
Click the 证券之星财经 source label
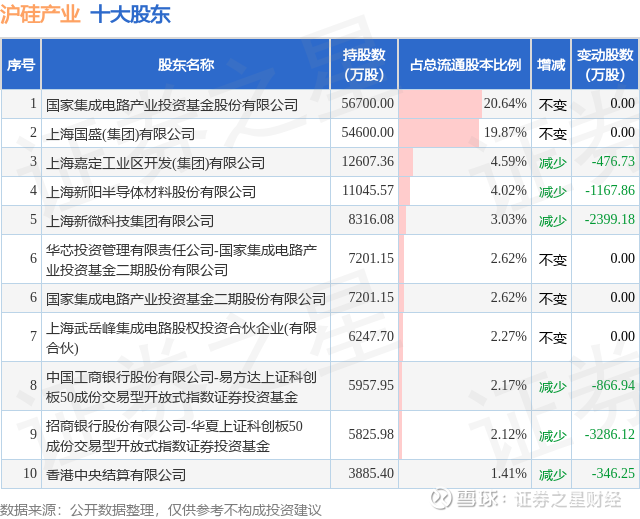pos(568,499)
